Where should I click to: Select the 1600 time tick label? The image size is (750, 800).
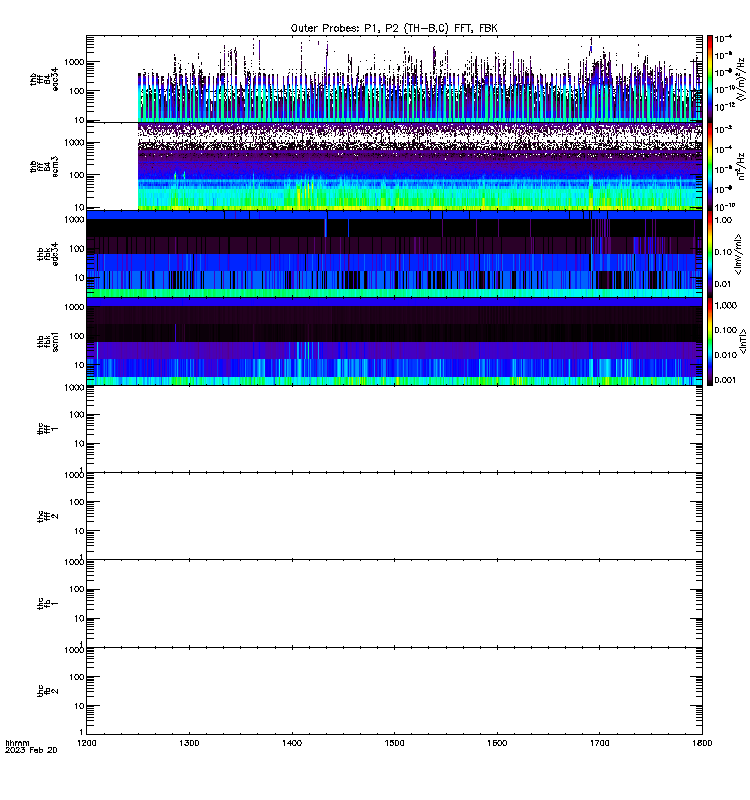coord(497,743)
